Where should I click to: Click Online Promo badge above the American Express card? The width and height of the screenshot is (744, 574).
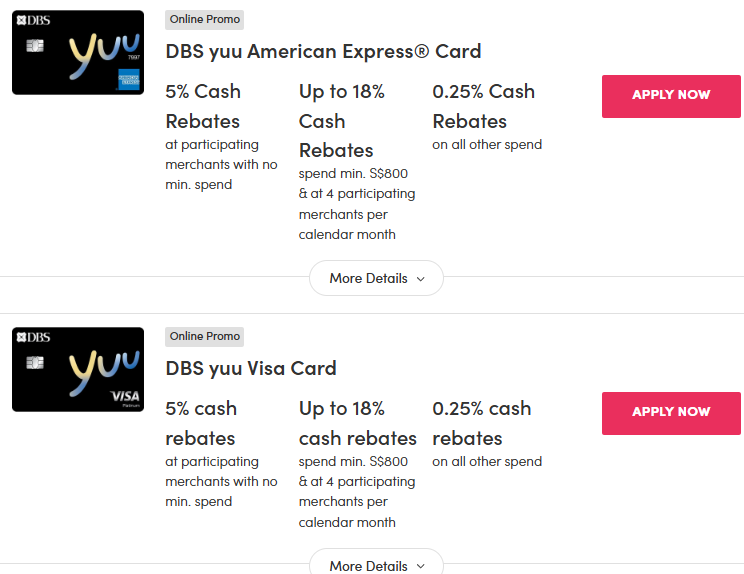click(x=204, y=20)
